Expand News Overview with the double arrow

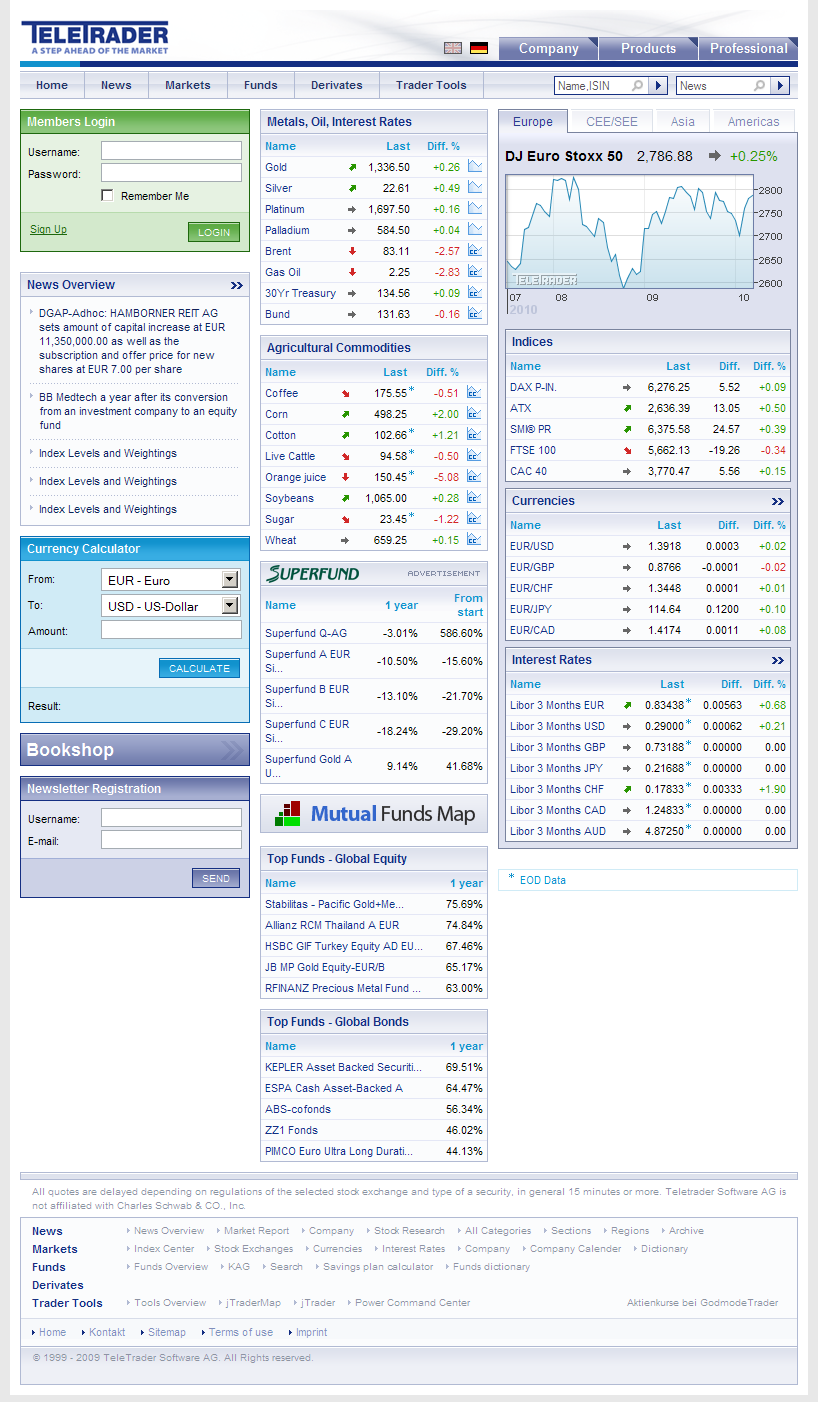(236, 285)
